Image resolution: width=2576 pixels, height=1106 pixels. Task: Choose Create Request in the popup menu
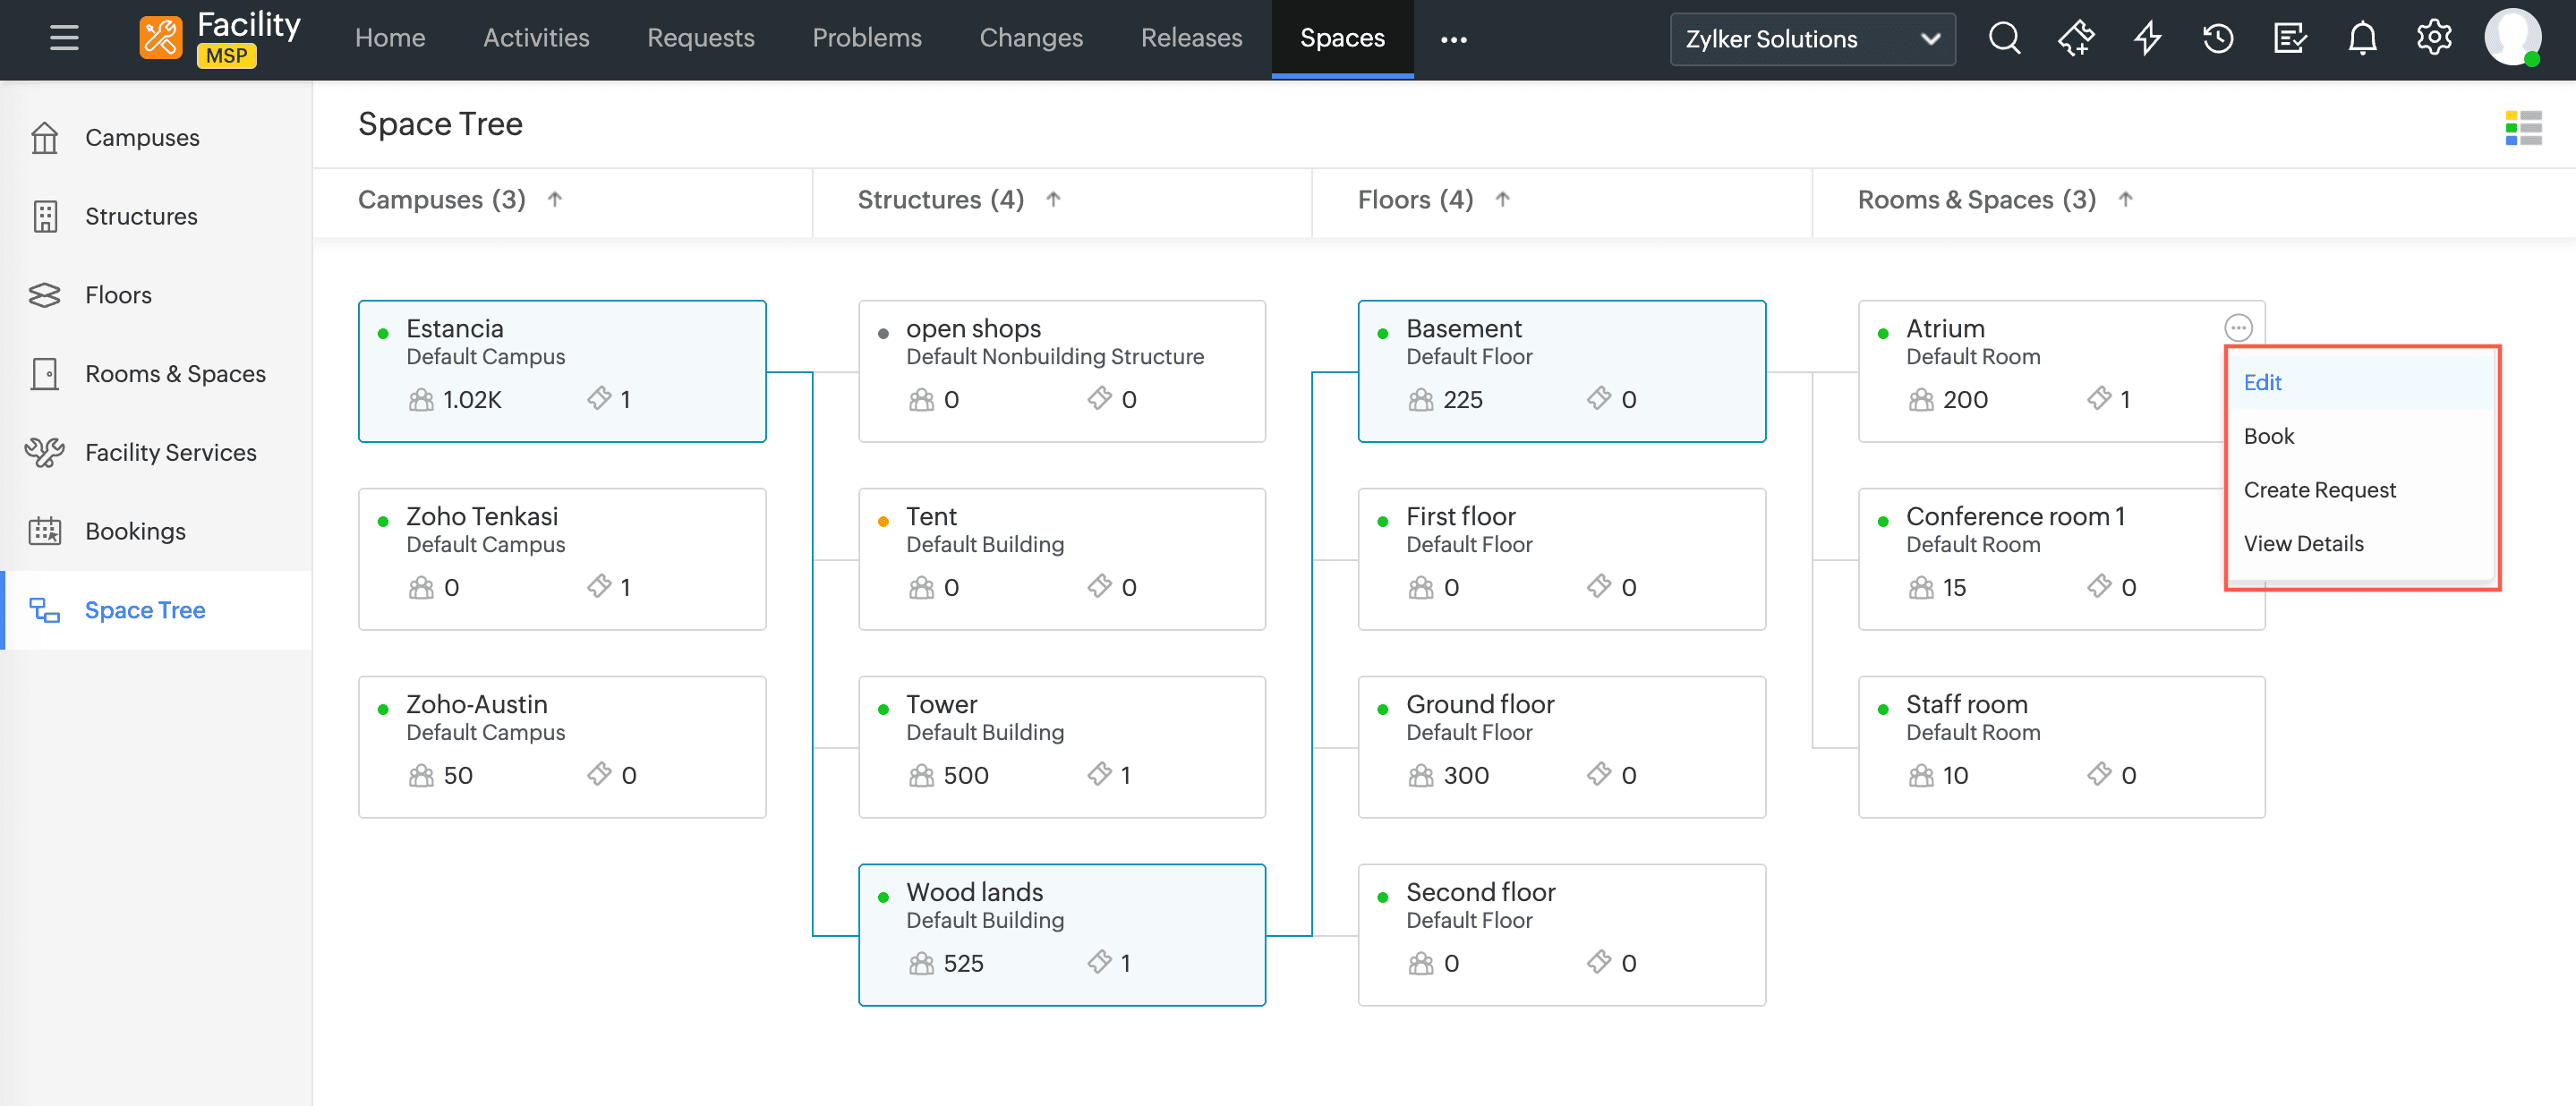pos(2319,489)
